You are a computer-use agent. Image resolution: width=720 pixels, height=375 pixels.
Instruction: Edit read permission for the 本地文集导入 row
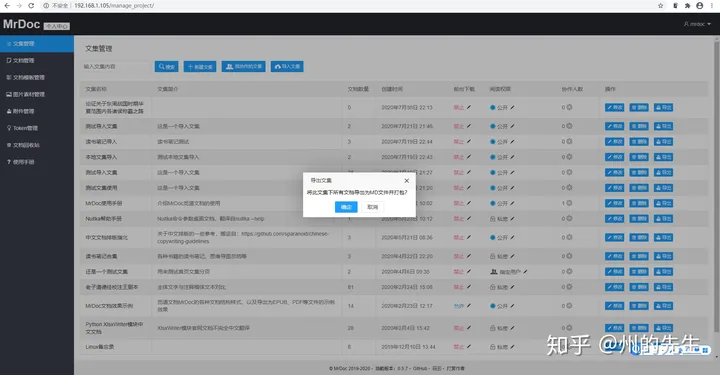[x=512, y=157]
